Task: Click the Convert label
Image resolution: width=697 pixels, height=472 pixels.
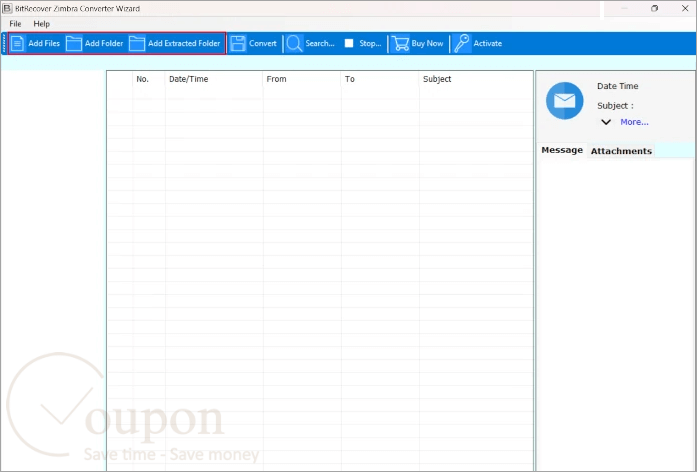Action: click(263, 43)
